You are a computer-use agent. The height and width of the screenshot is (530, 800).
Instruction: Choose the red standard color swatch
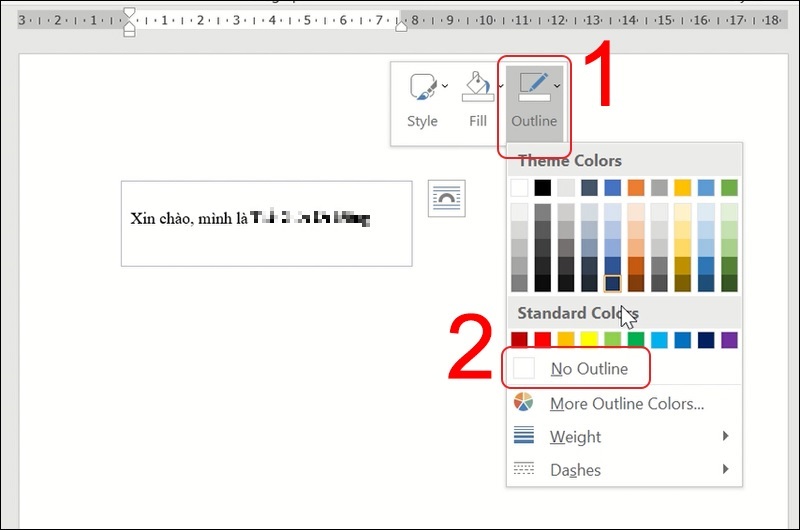coord(543,340)
